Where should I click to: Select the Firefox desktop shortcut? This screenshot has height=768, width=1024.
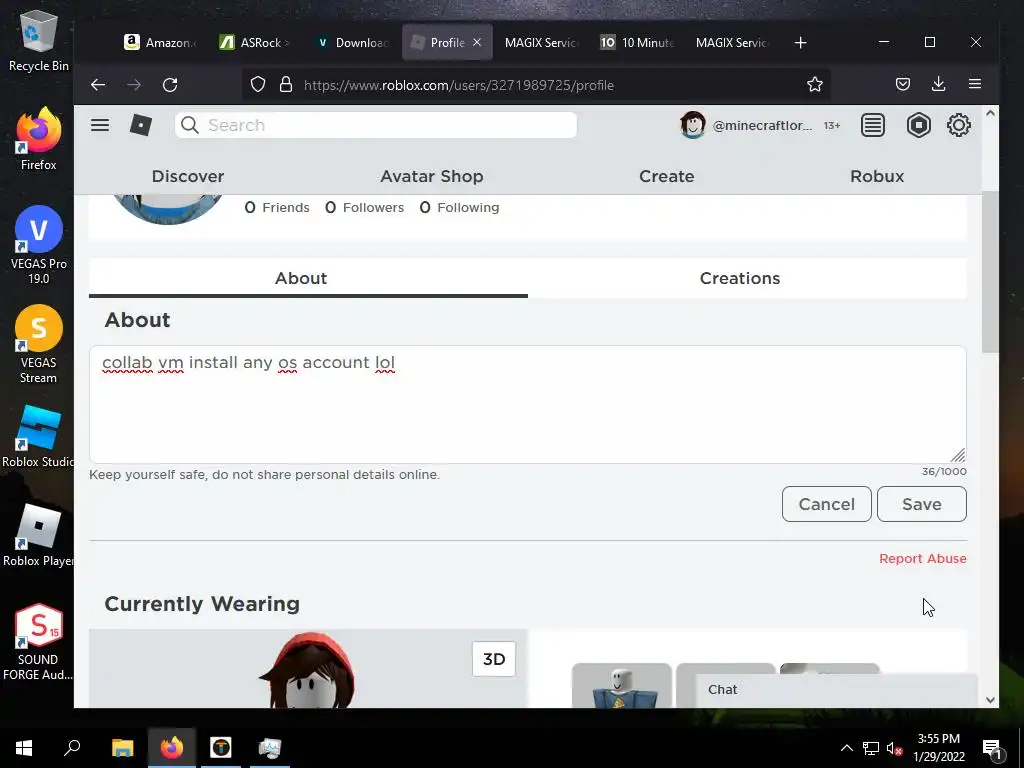(39, 139)
